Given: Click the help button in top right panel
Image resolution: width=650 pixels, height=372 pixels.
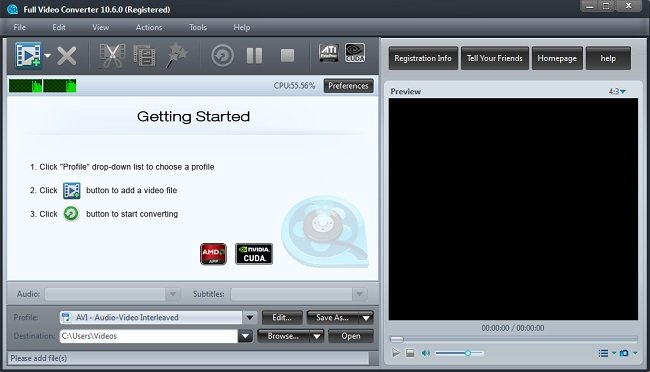Looking at the screenshot, I should 608,58.
